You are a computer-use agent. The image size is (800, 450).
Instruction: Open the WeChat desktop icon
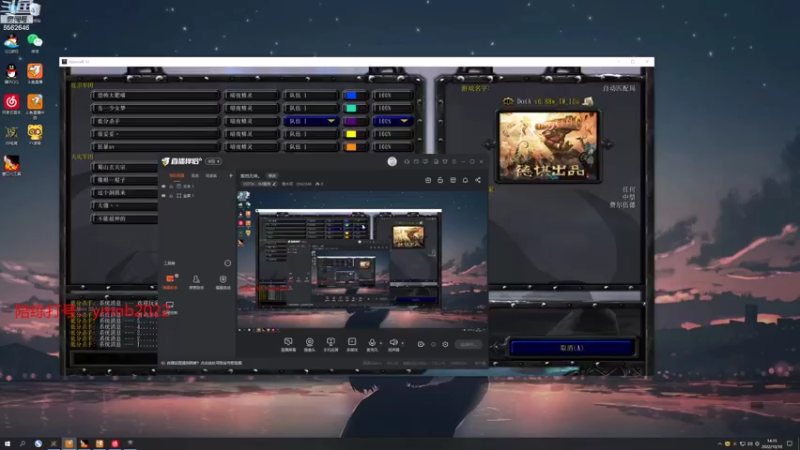pyautogui.click(x=35, y=41)
